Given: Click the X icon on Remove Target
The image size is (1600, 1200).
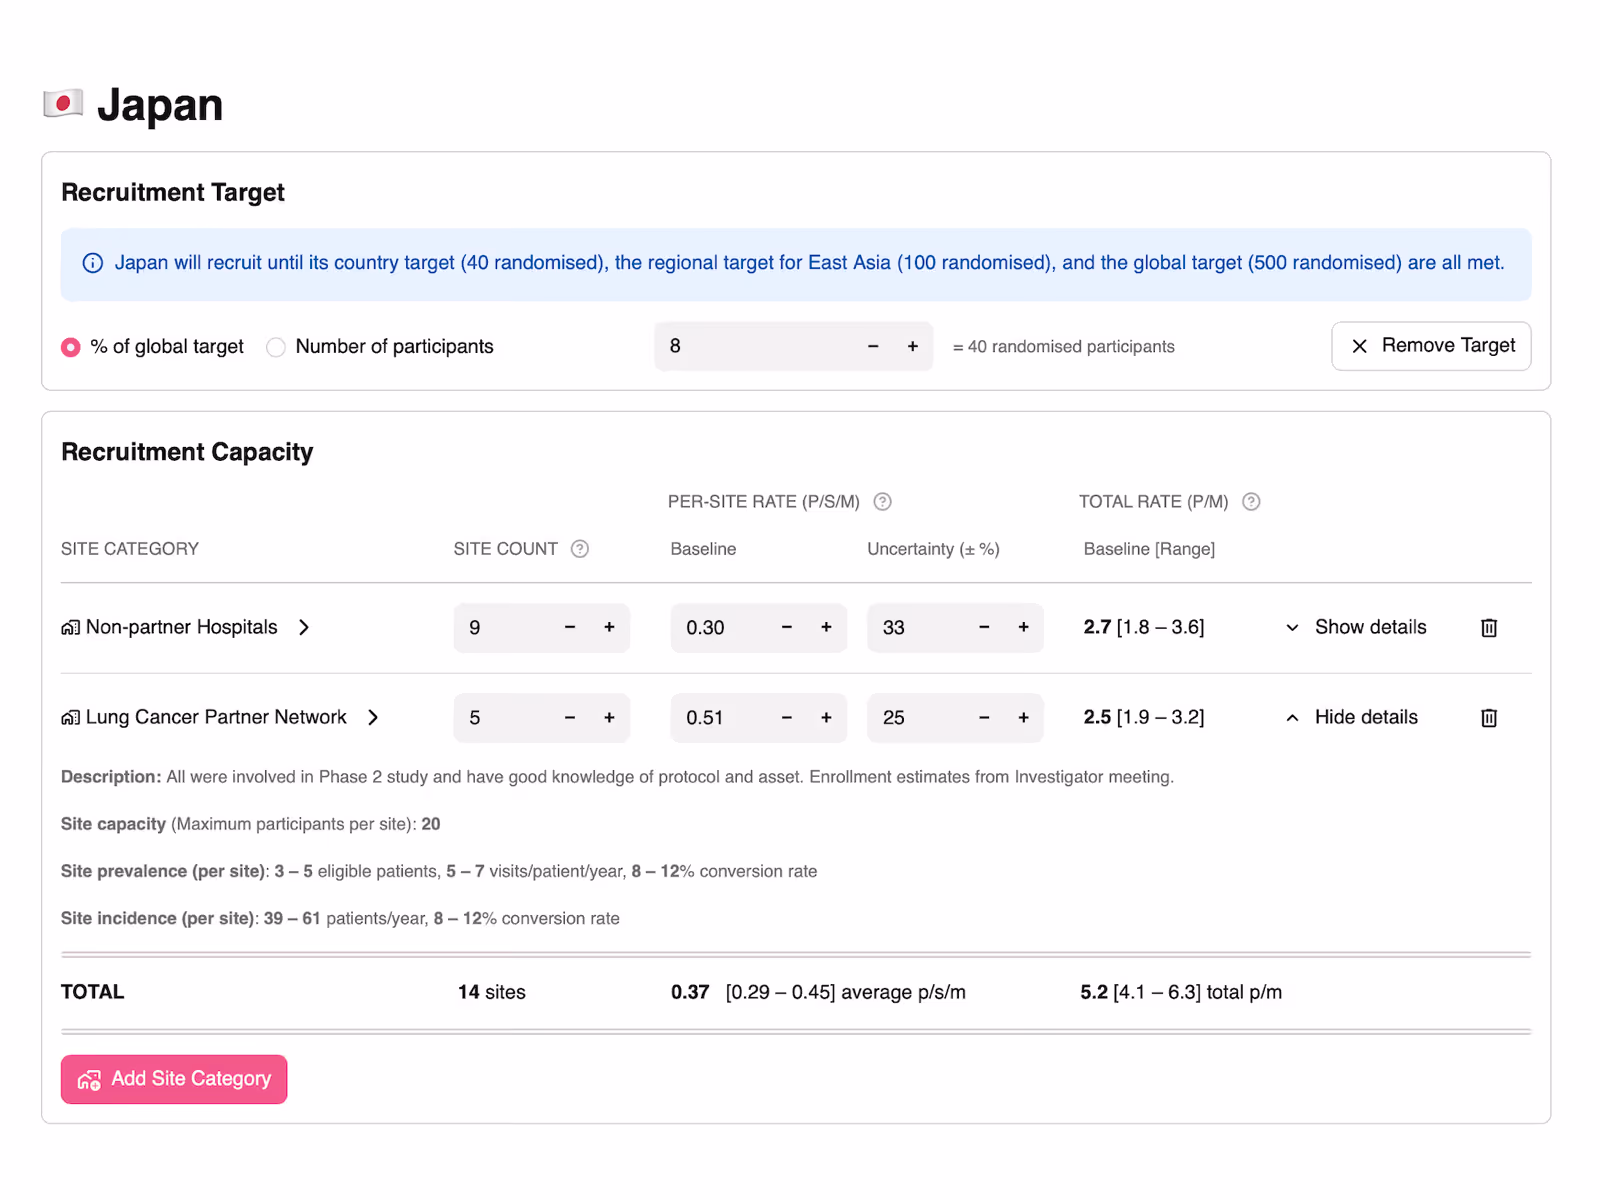Looking at the screenshot, I should coord(1360,346).
